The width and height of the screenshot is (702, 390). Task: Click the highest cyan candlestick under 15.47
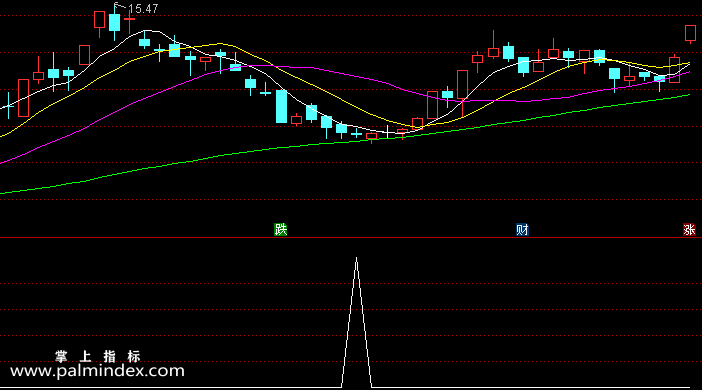coord(115,22)
